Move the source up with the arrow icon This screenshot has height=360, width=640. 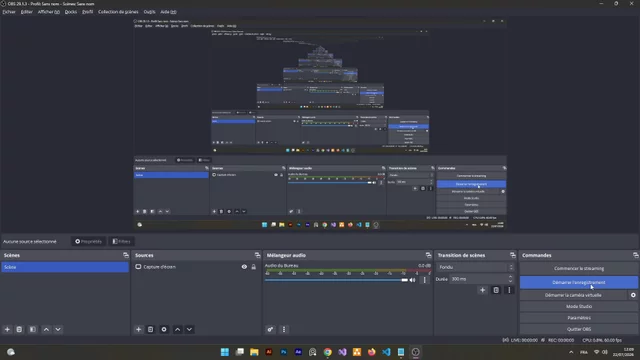tap(178, 329)
